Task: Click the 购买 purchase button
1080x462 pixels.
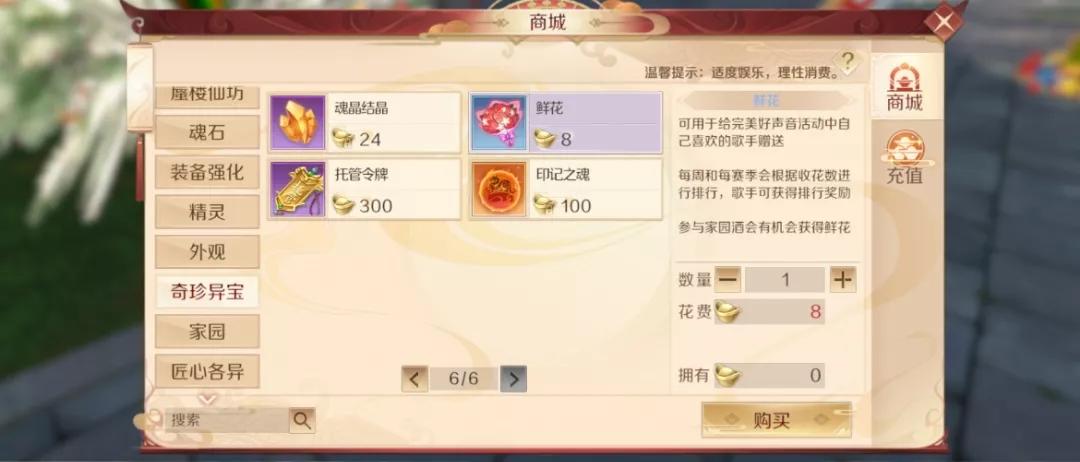Action: coord(776,420)
